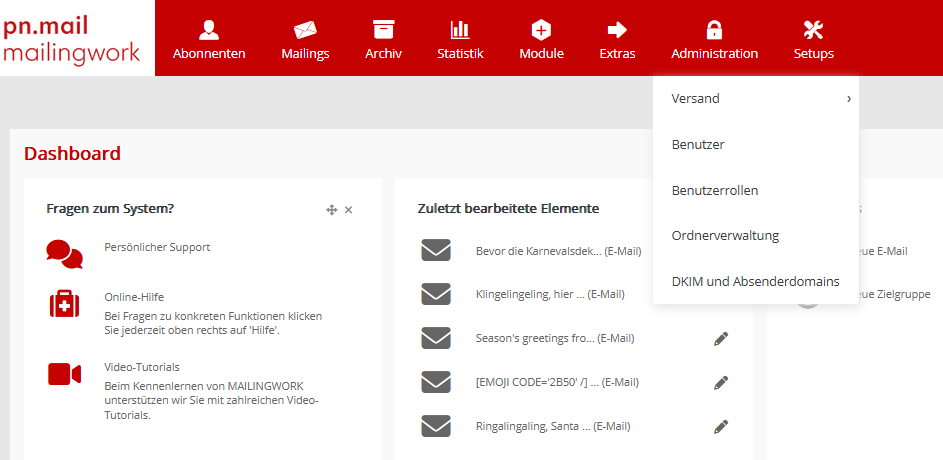Open the Video-Tutorials link
The height and width of the screenshot is (460, 943).
tap(142, 367)
